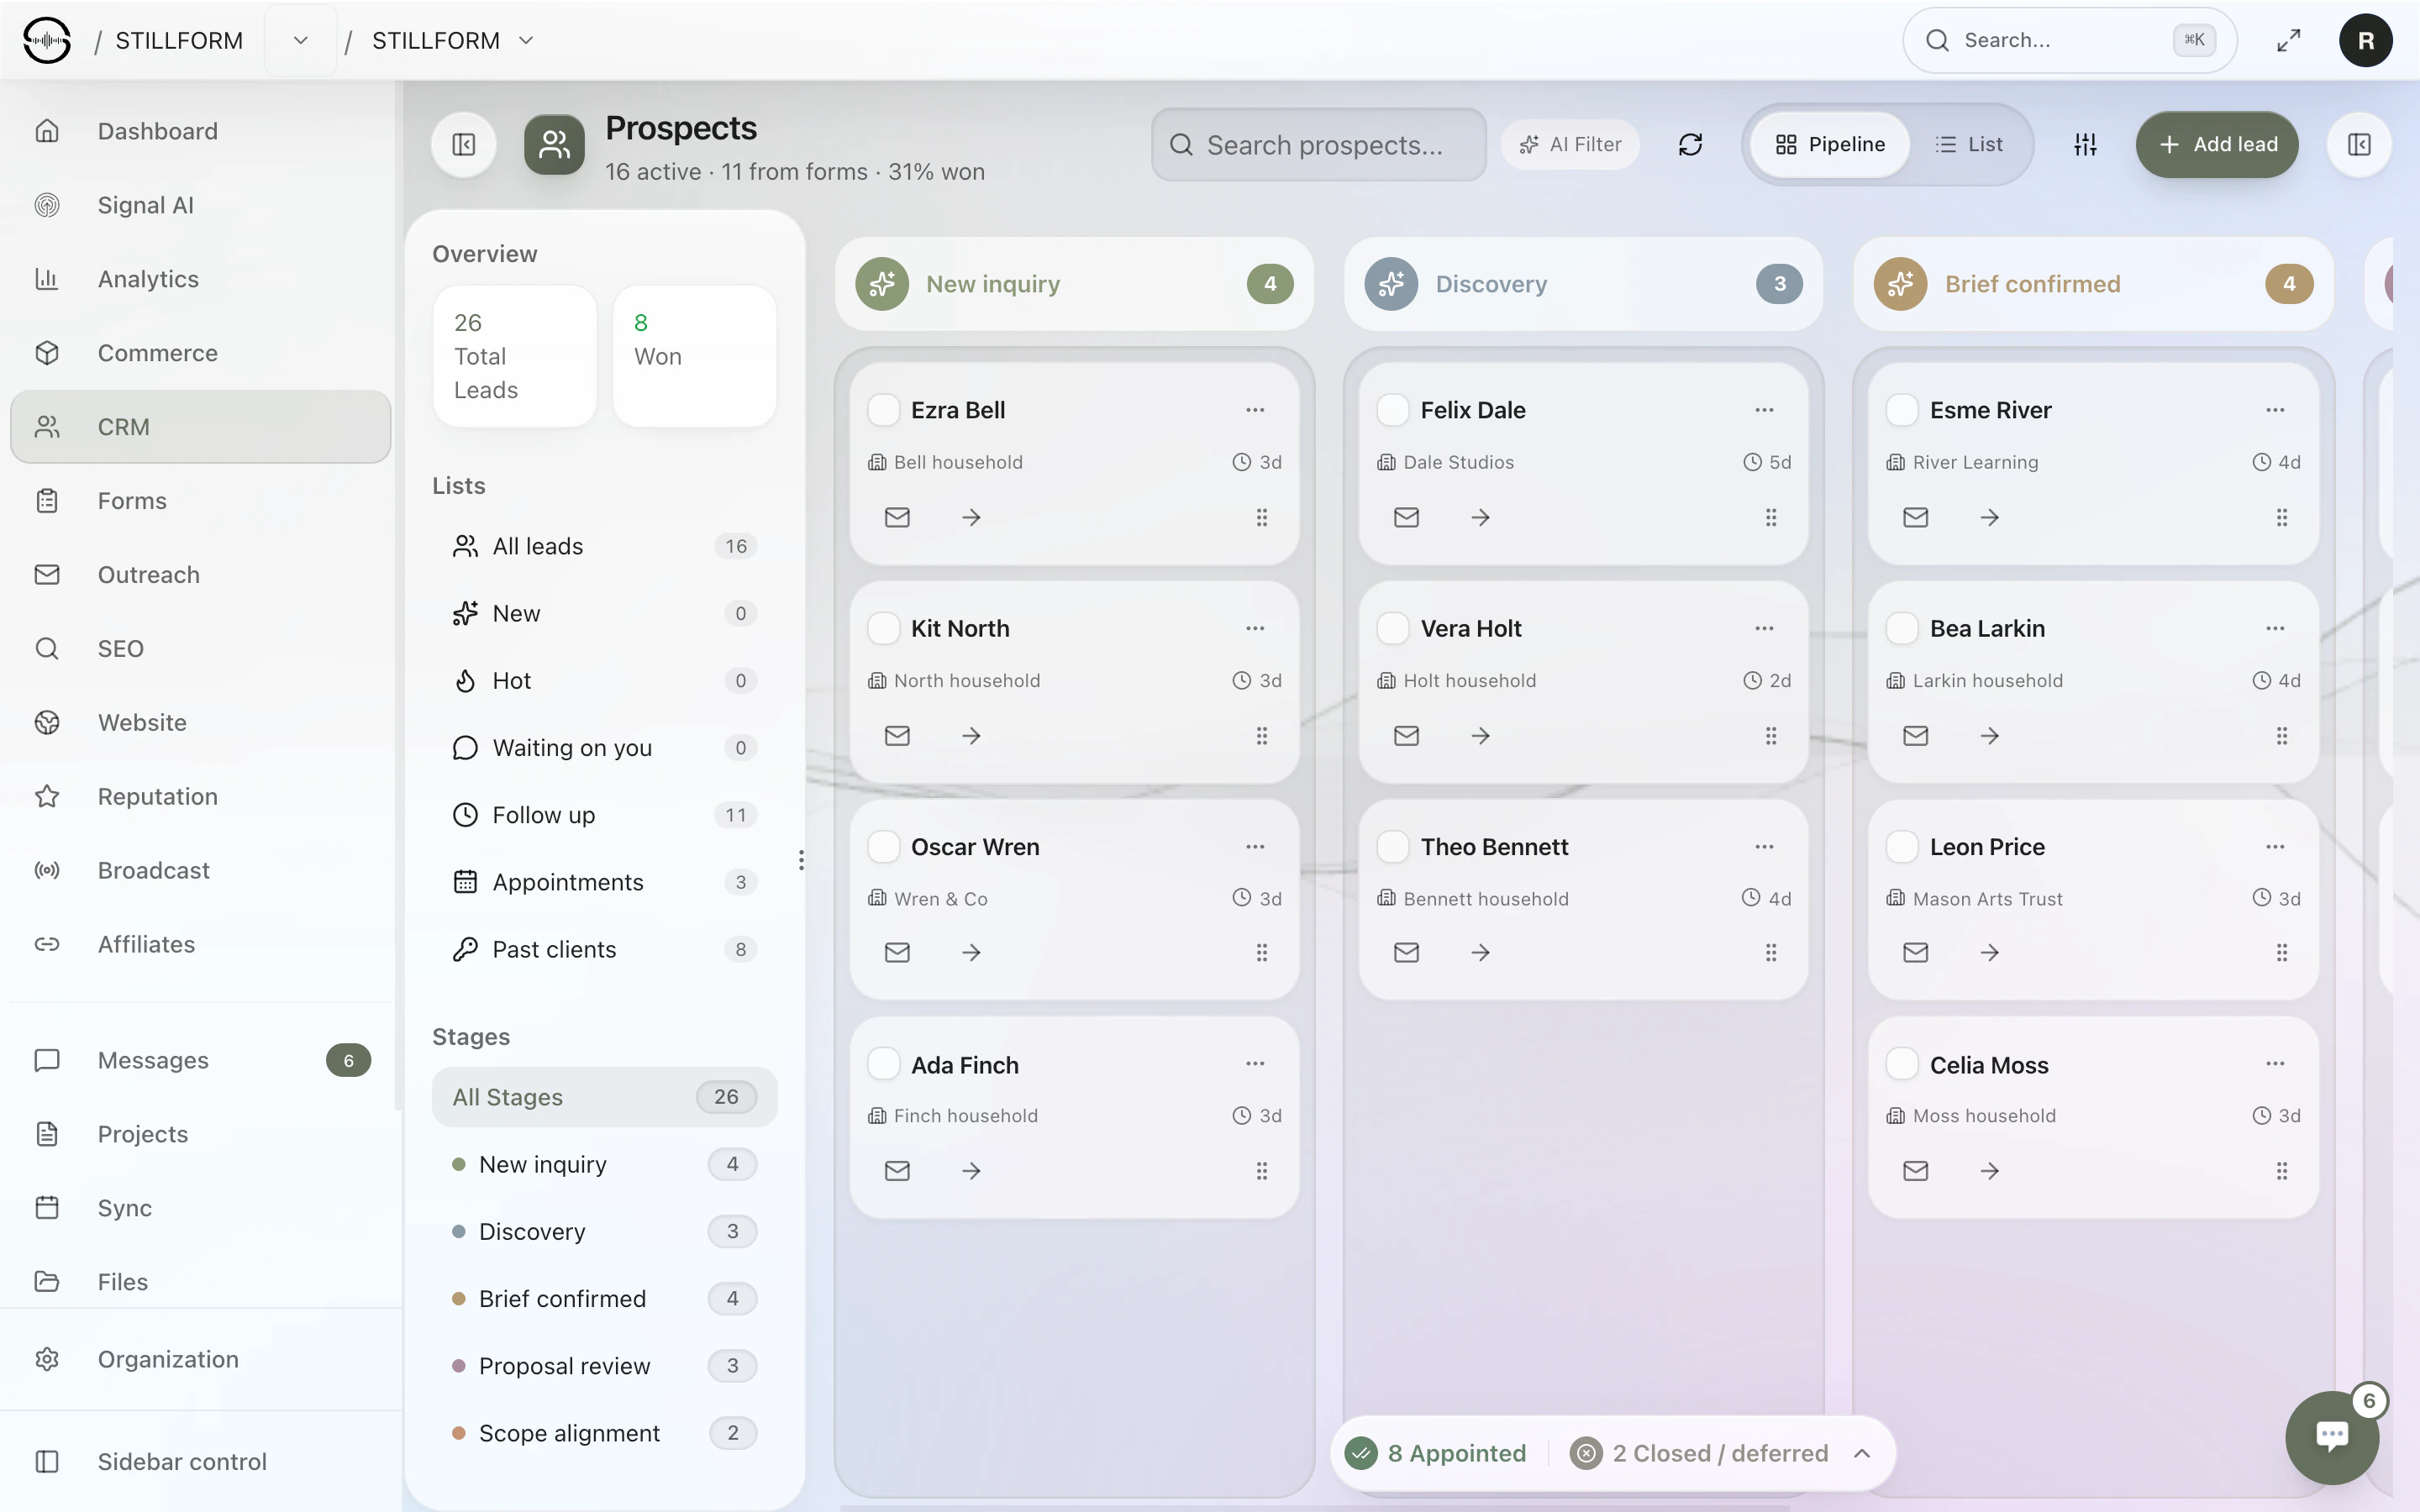2420x1512 pixels.
Task: Open Messages with 6 badge
Action: point(201,1060)
